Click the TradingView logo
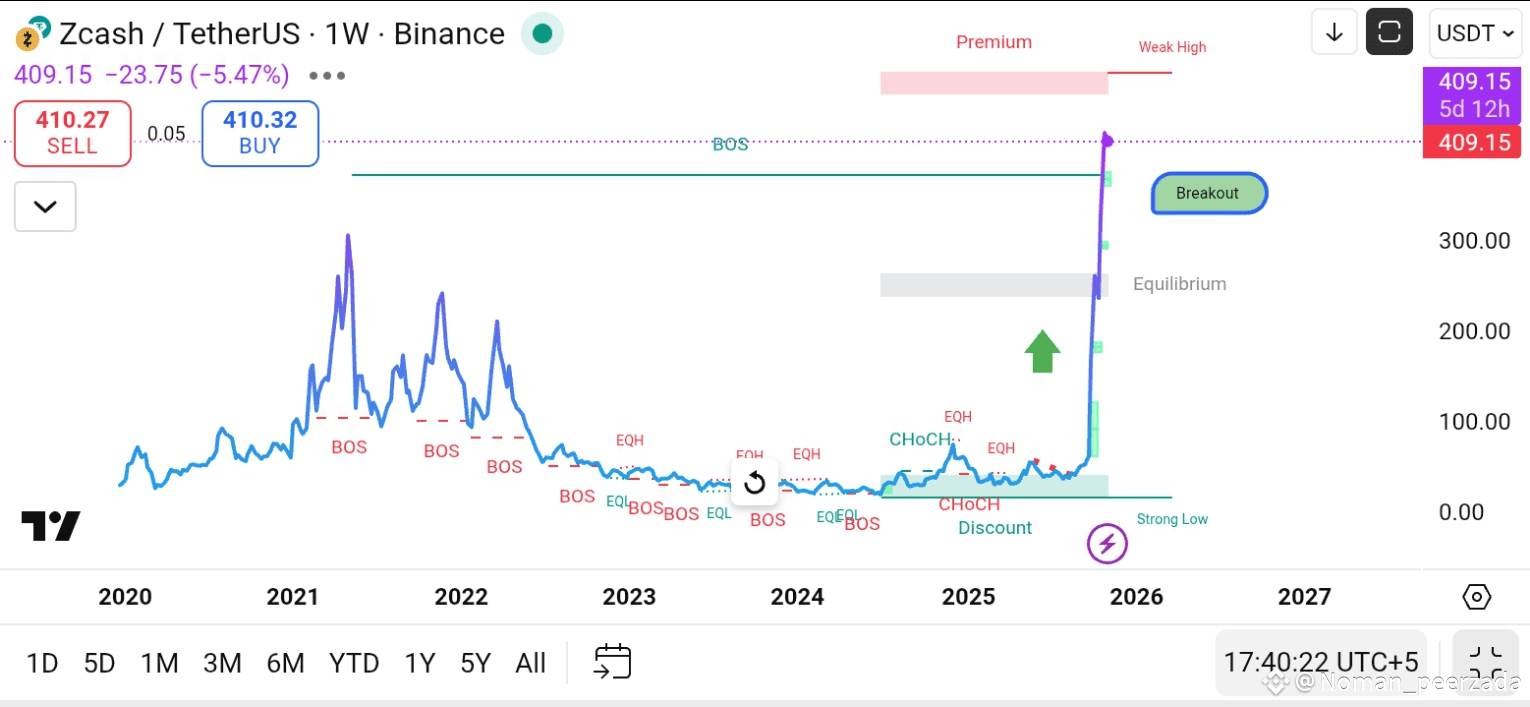1530x707 pixels. click(x=50, y=526)
